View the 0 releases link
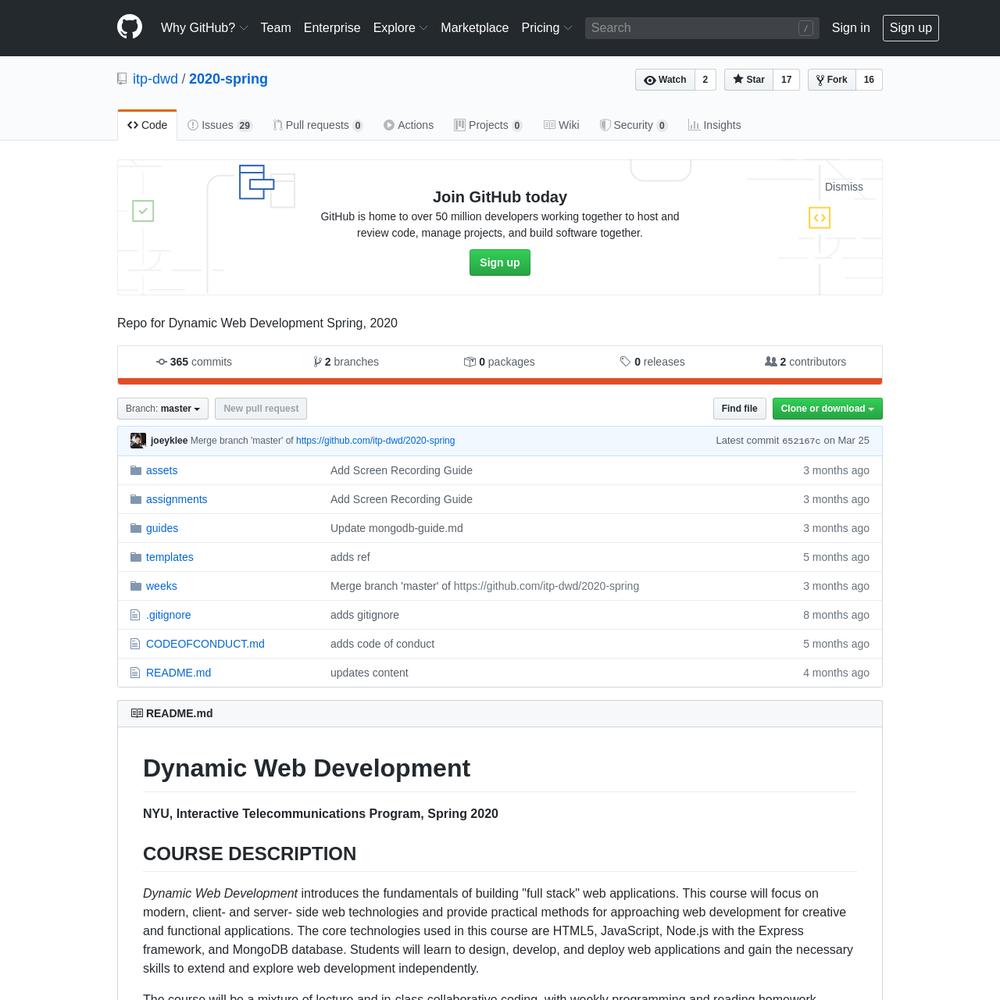This screenshot has height=1000, width=1000. (652, 362)
